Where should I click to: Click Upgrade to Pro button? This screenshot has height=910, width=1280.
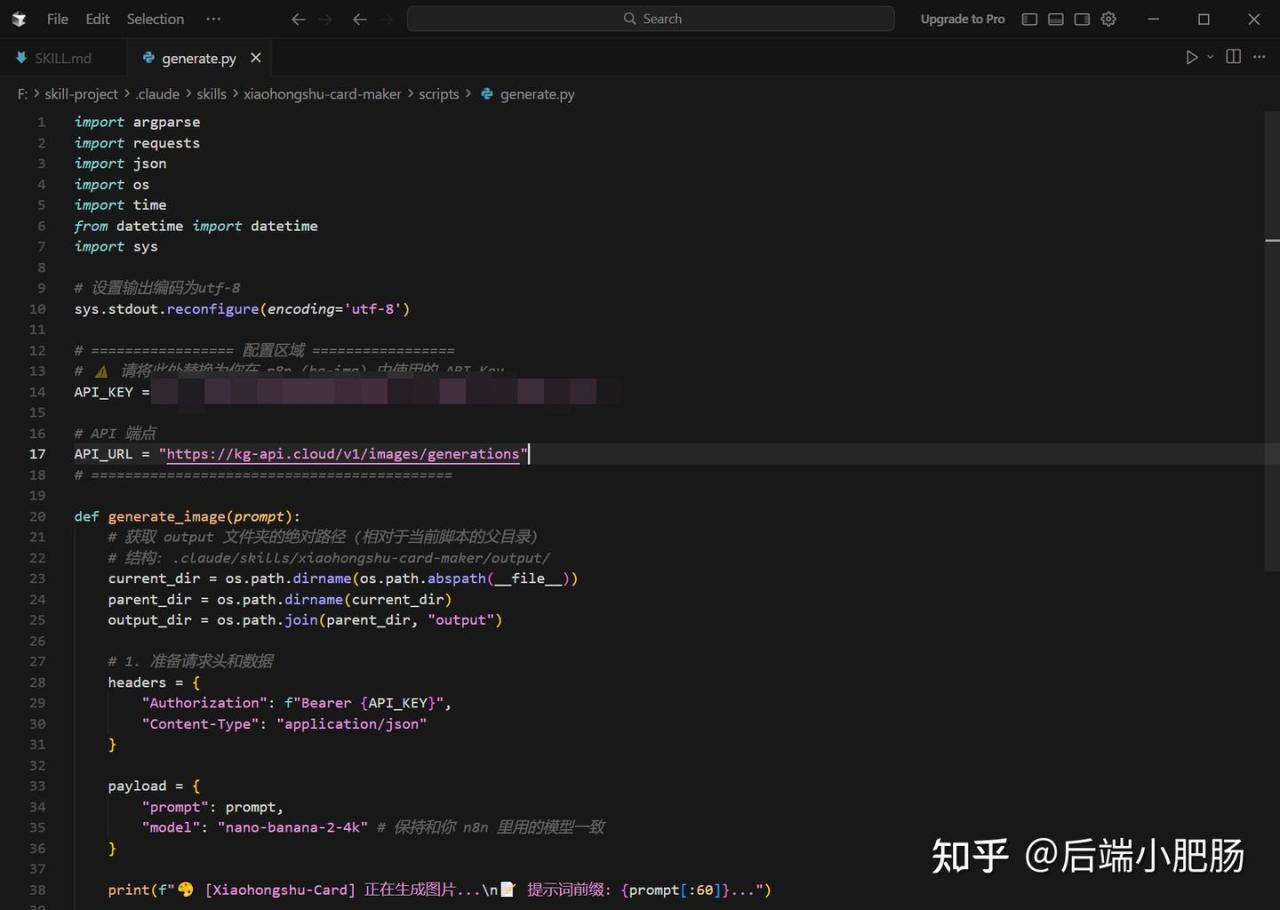click(962, 19)
